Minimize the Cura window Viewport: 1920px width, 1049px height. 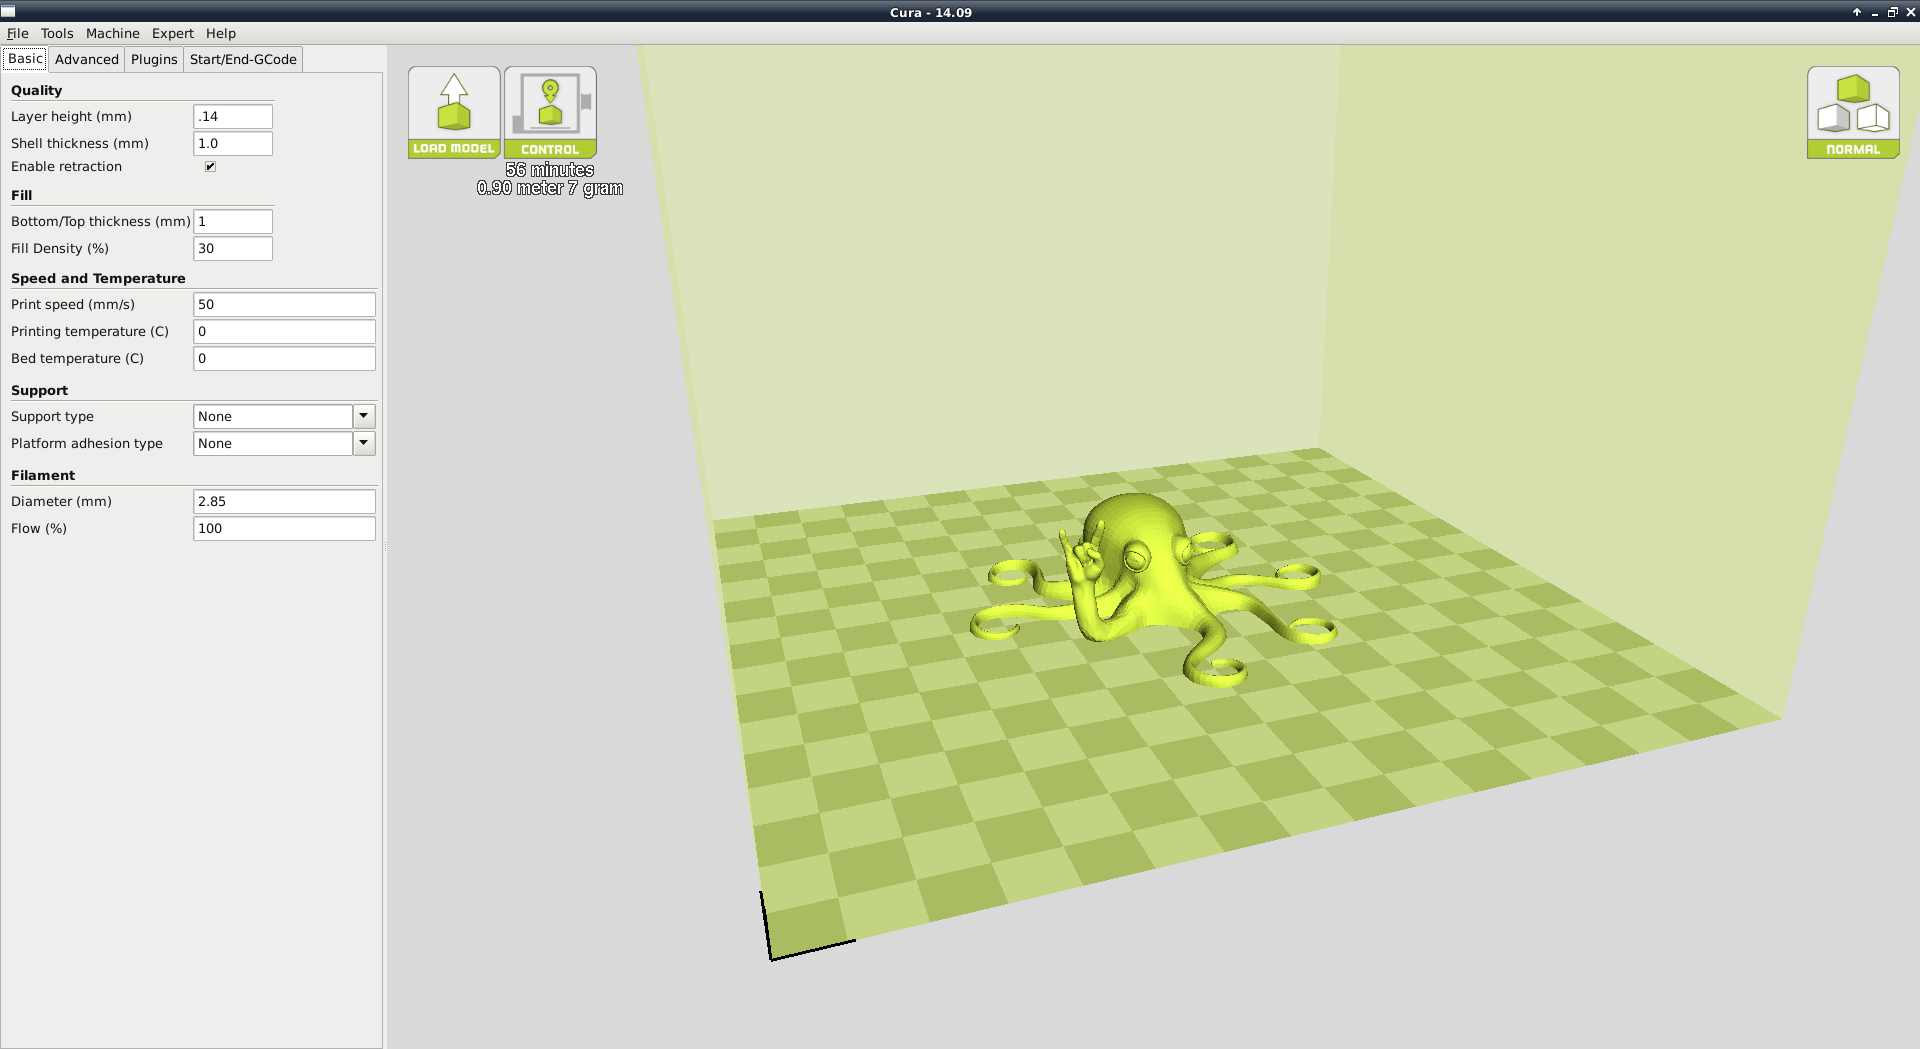click(1875, 12)
